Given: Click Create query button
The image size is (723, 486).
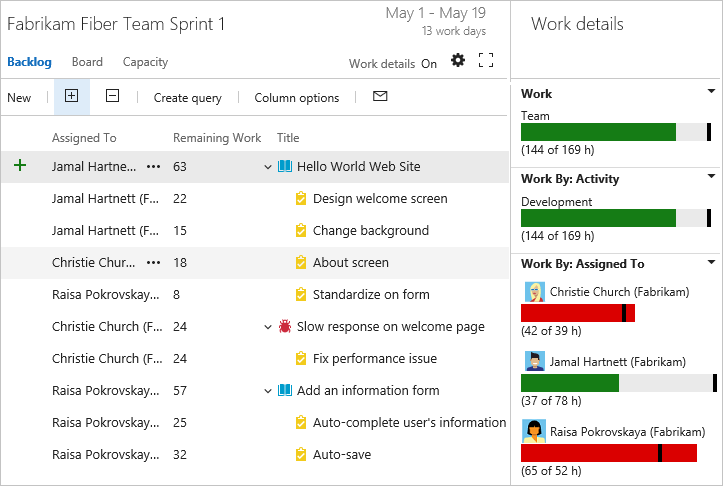Looking at the screenshot, I should [x=187, y=98].
